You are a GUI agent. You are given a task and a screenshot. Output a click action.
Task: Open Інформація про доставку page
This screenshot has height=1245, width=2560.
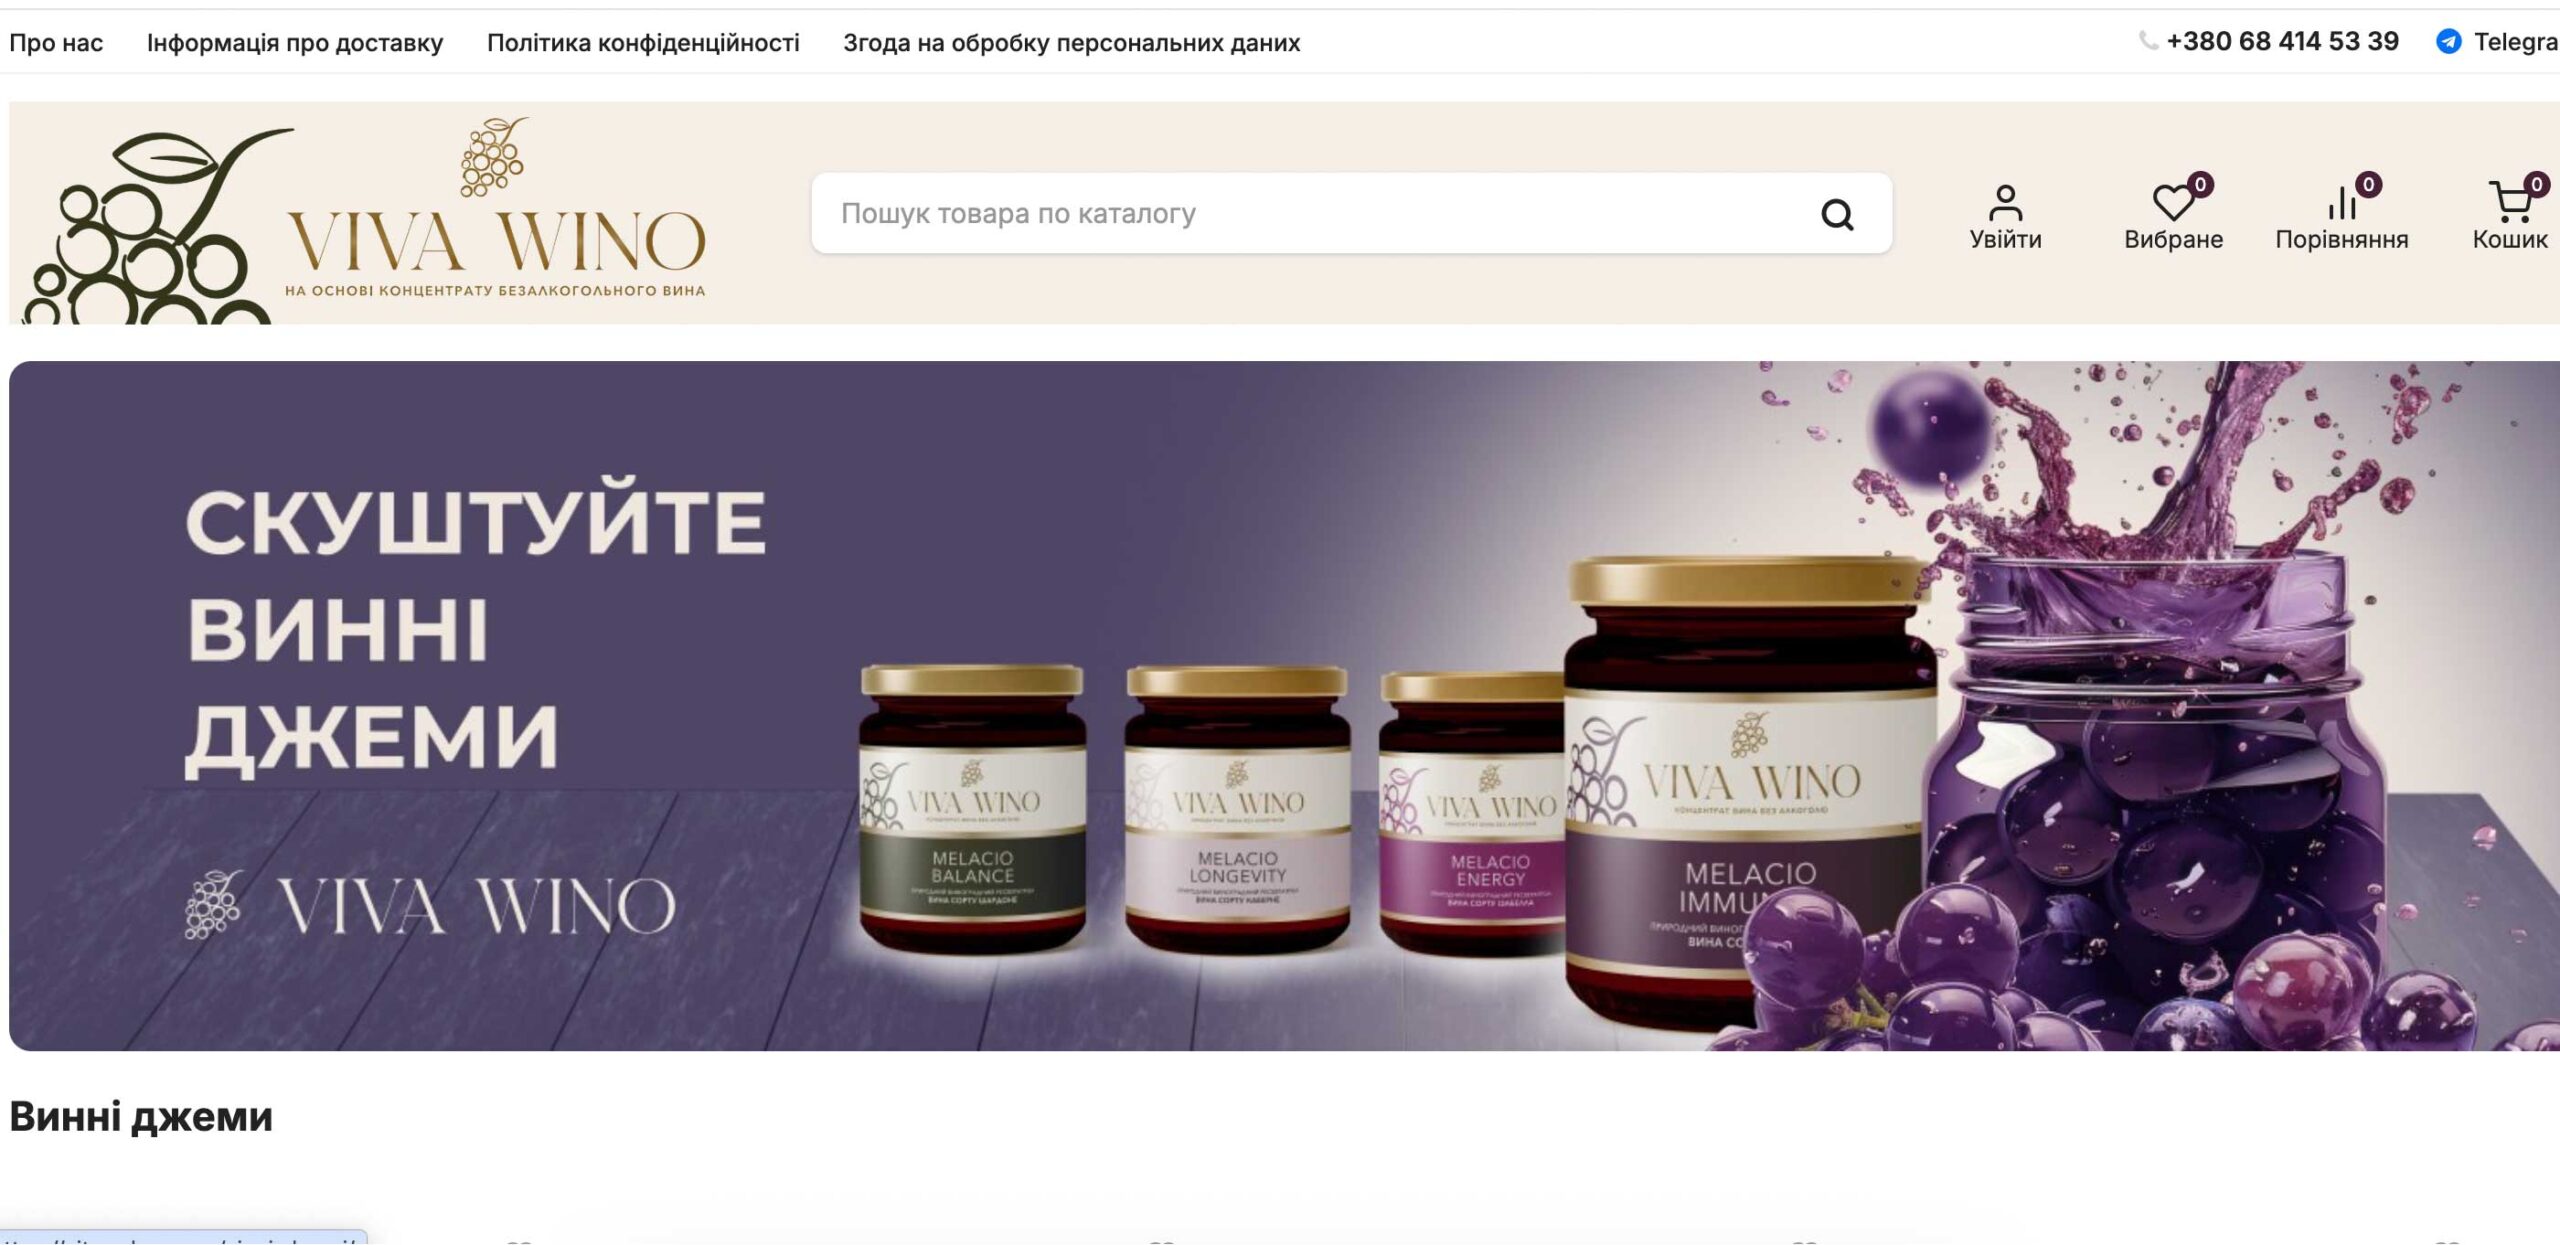click(x=295, y=43)
